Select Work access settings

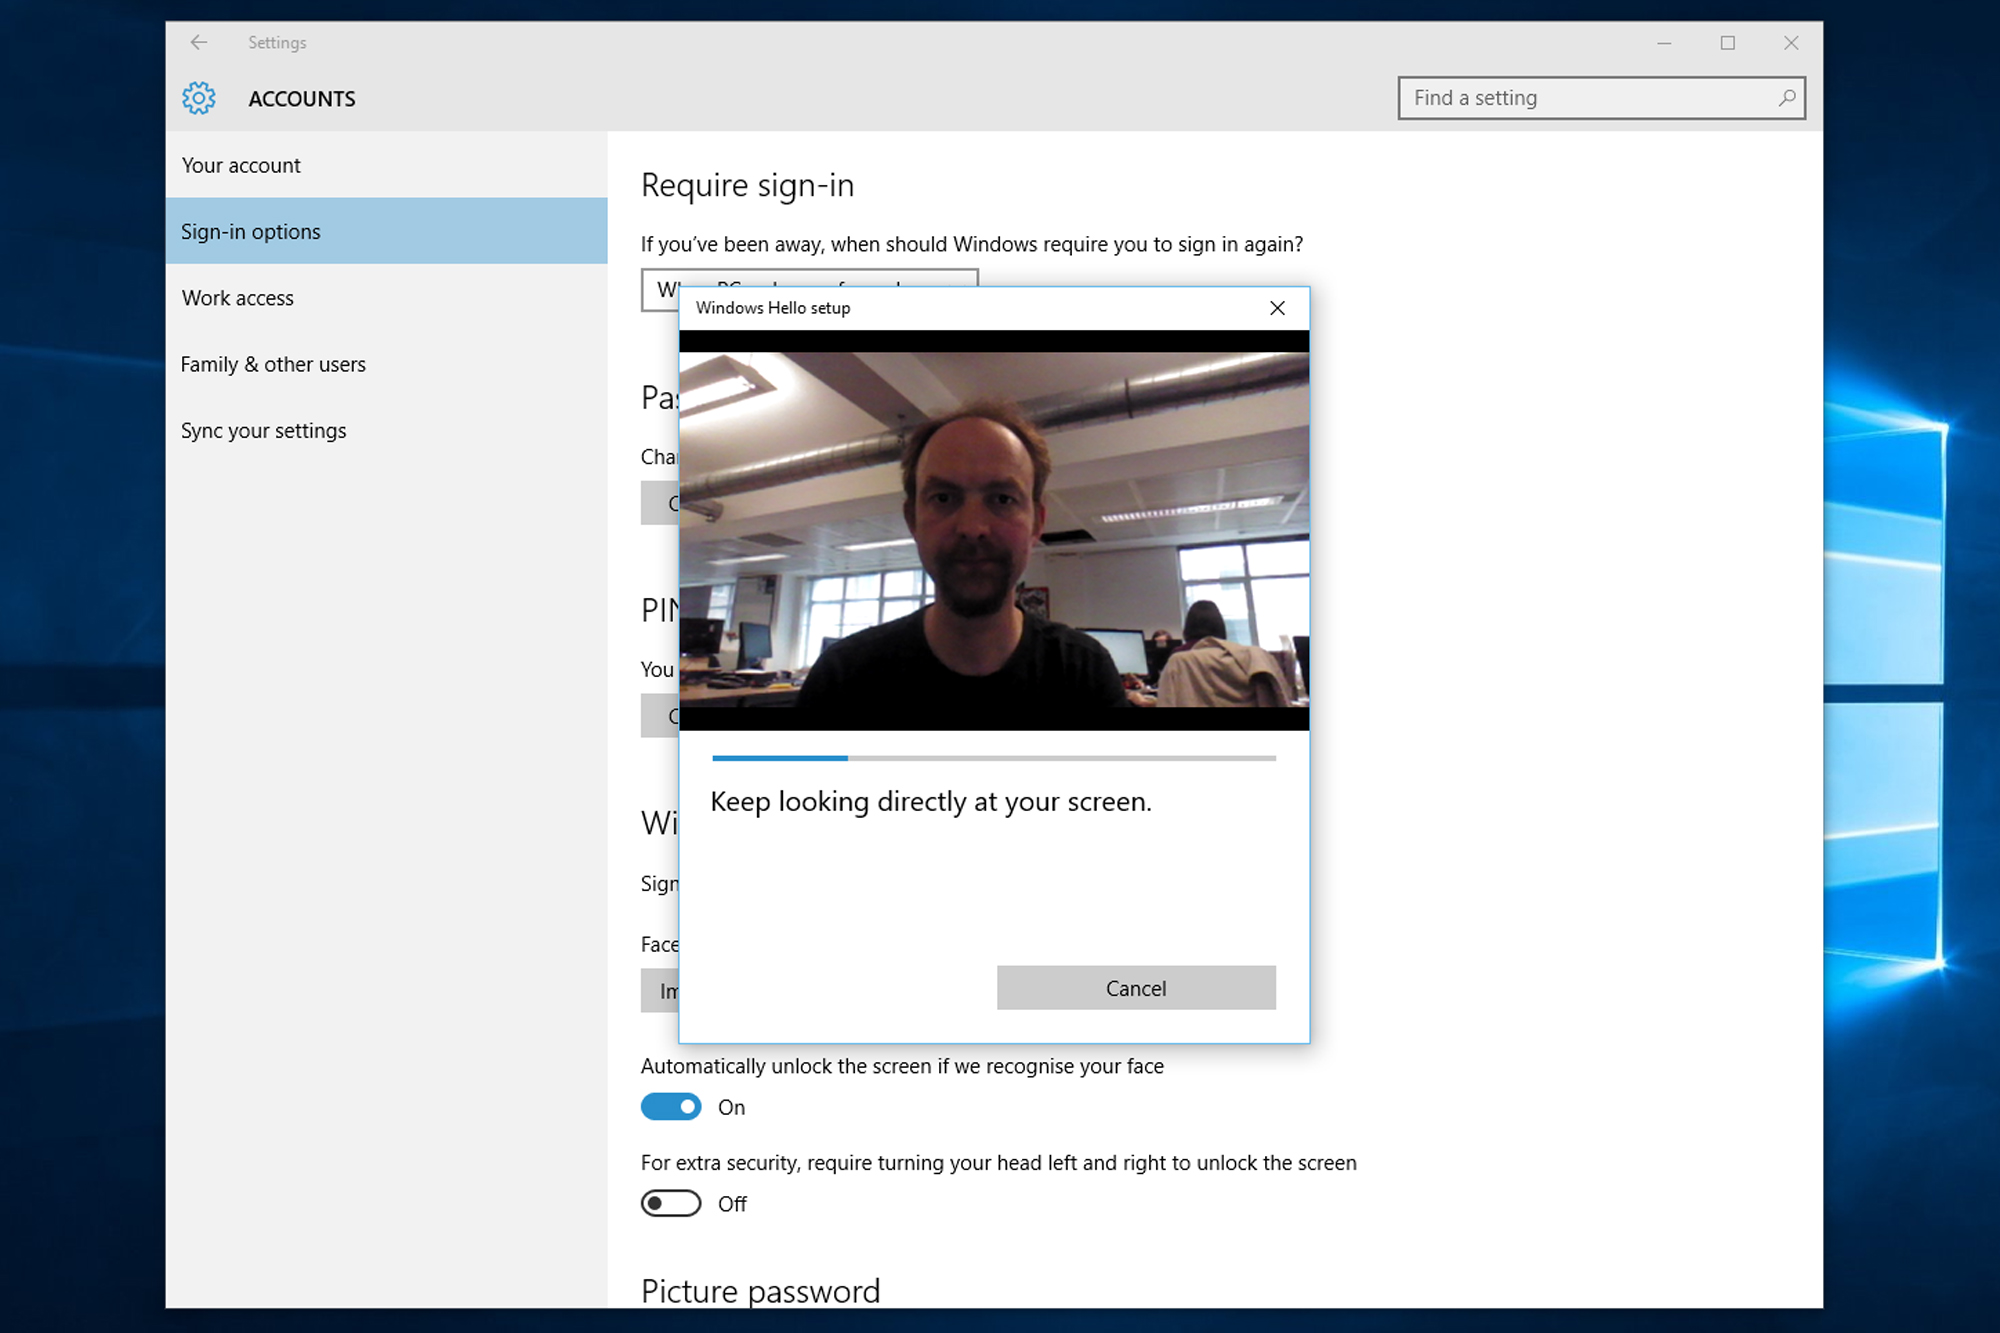coord(237,297)
